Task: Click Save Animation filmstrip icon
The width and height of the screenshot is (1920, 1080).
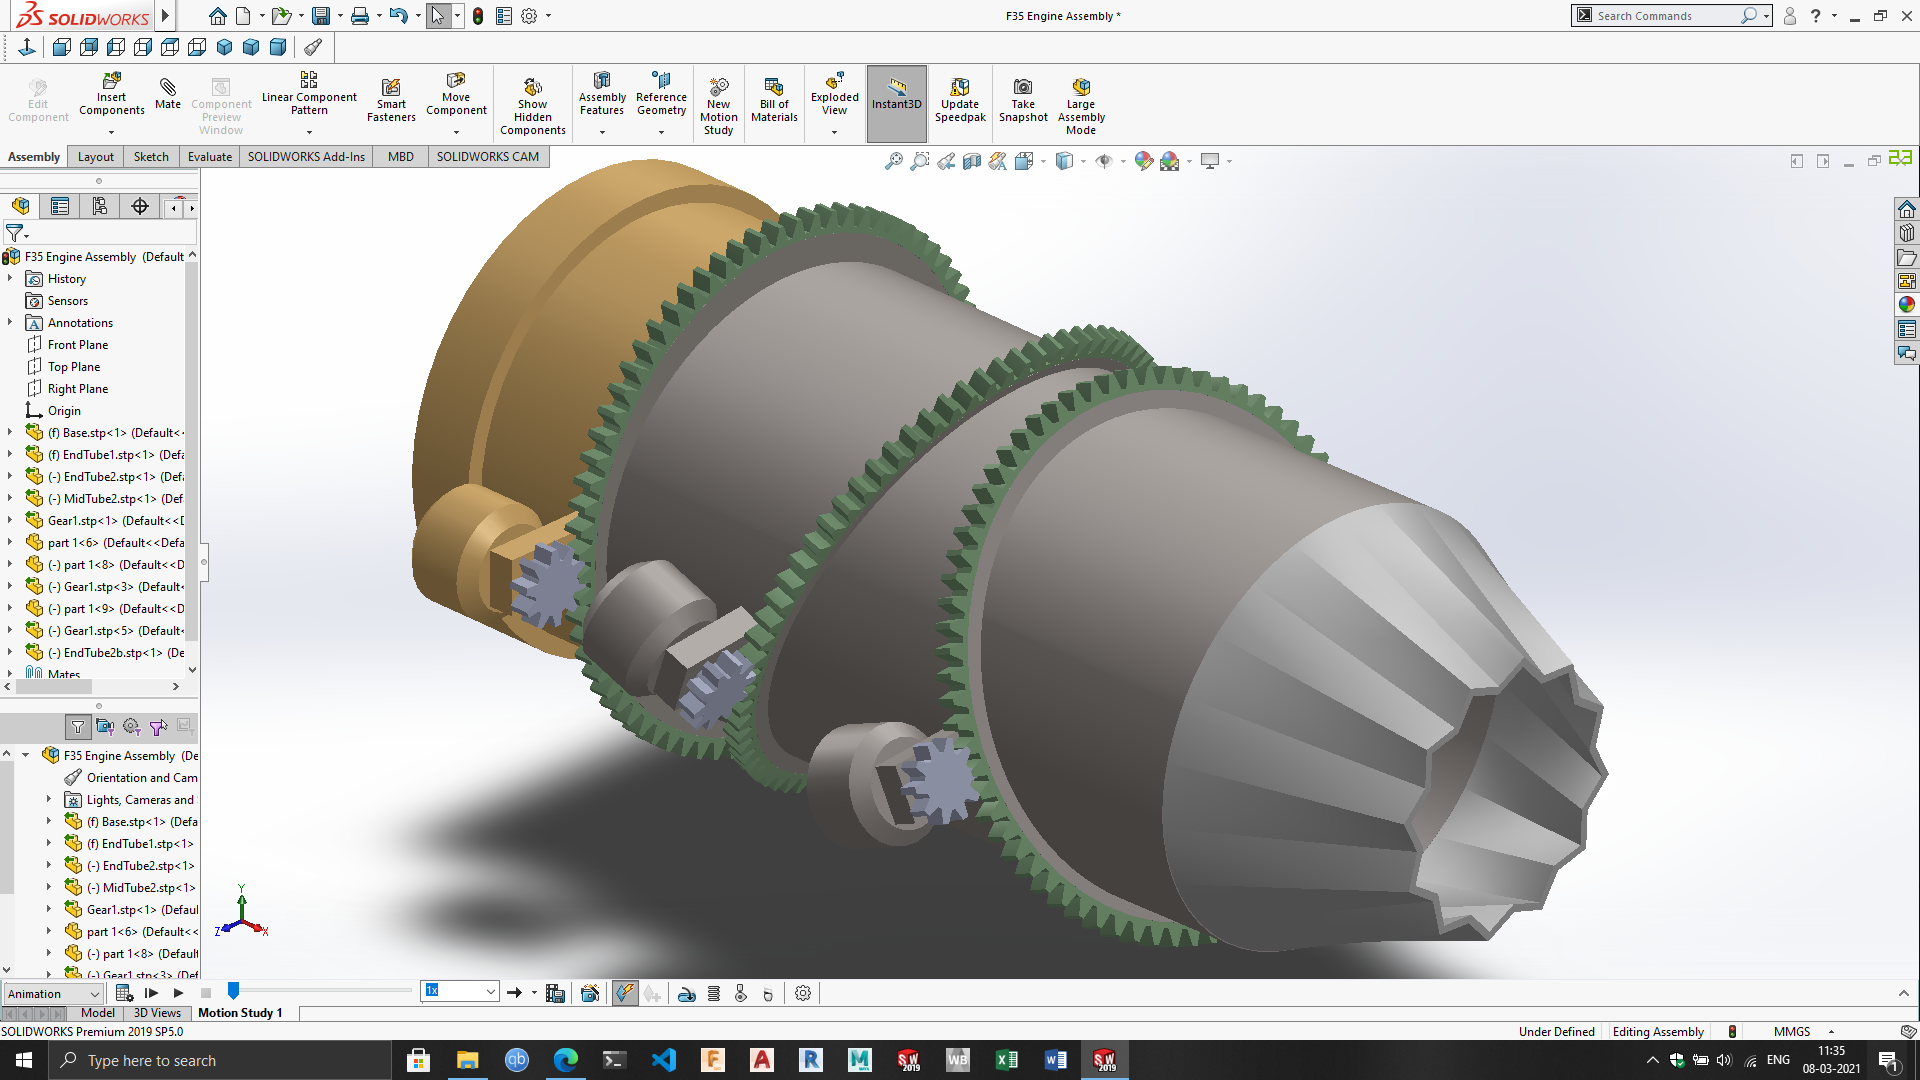Action: click(x=555, y=993)
